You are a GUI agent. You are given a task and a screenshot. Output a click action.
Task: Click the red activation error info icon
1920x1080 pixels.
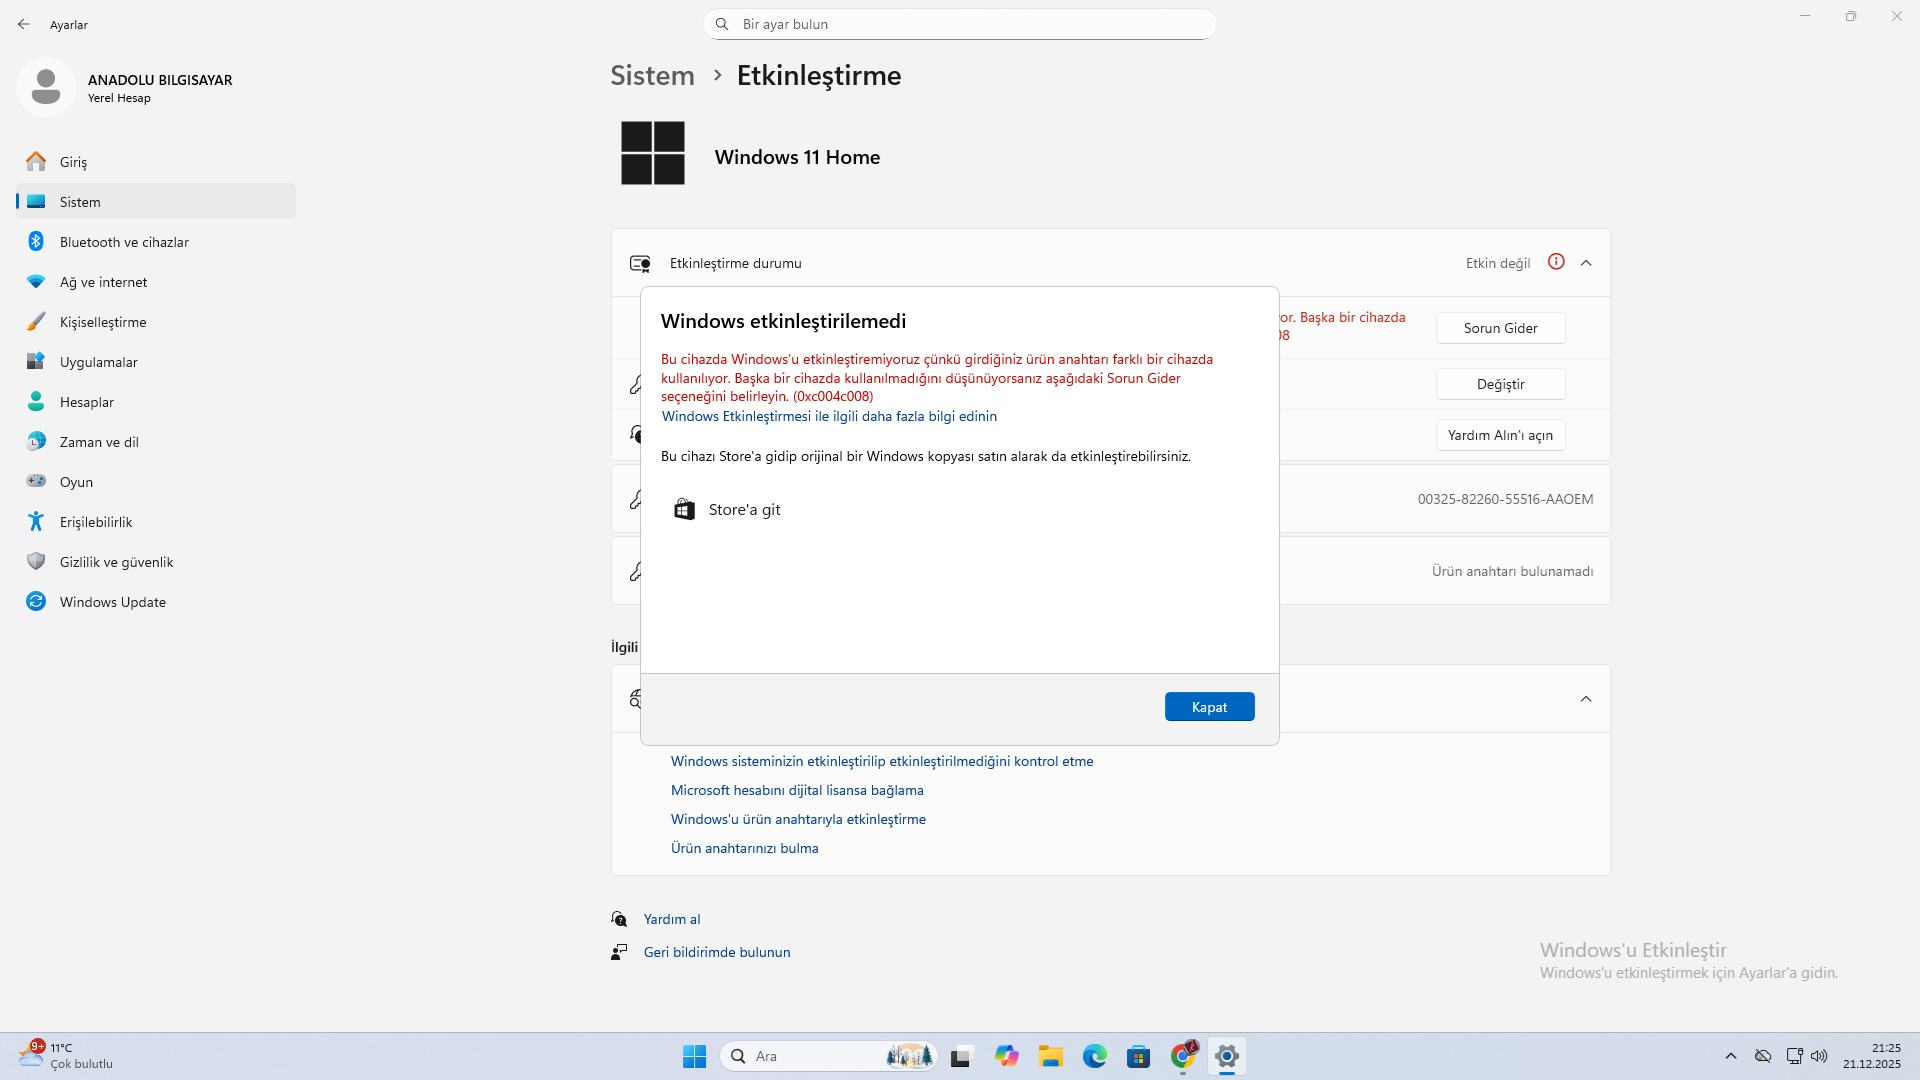[1556, 262]
